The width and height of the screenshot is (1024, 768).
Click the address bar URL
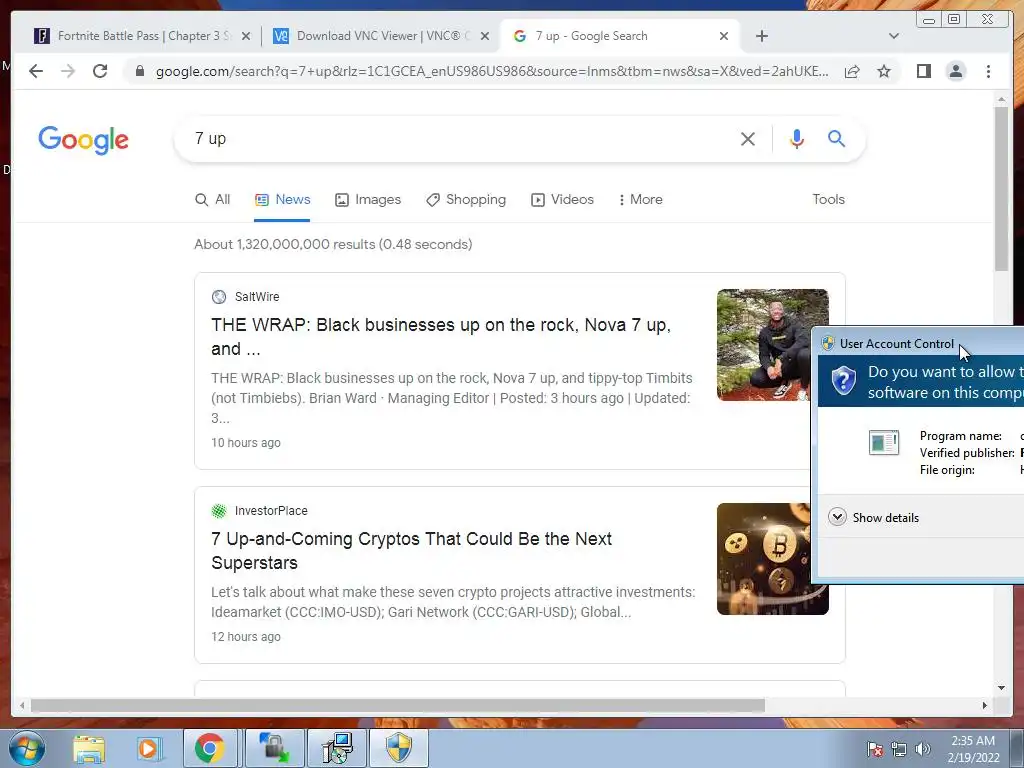[x=491, y=71]
